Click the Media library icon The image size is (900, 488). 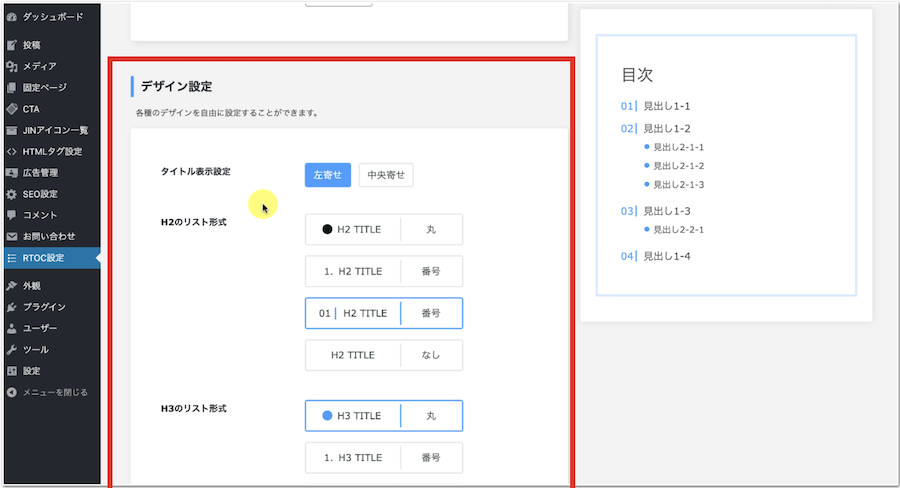(x=11, y=66)
